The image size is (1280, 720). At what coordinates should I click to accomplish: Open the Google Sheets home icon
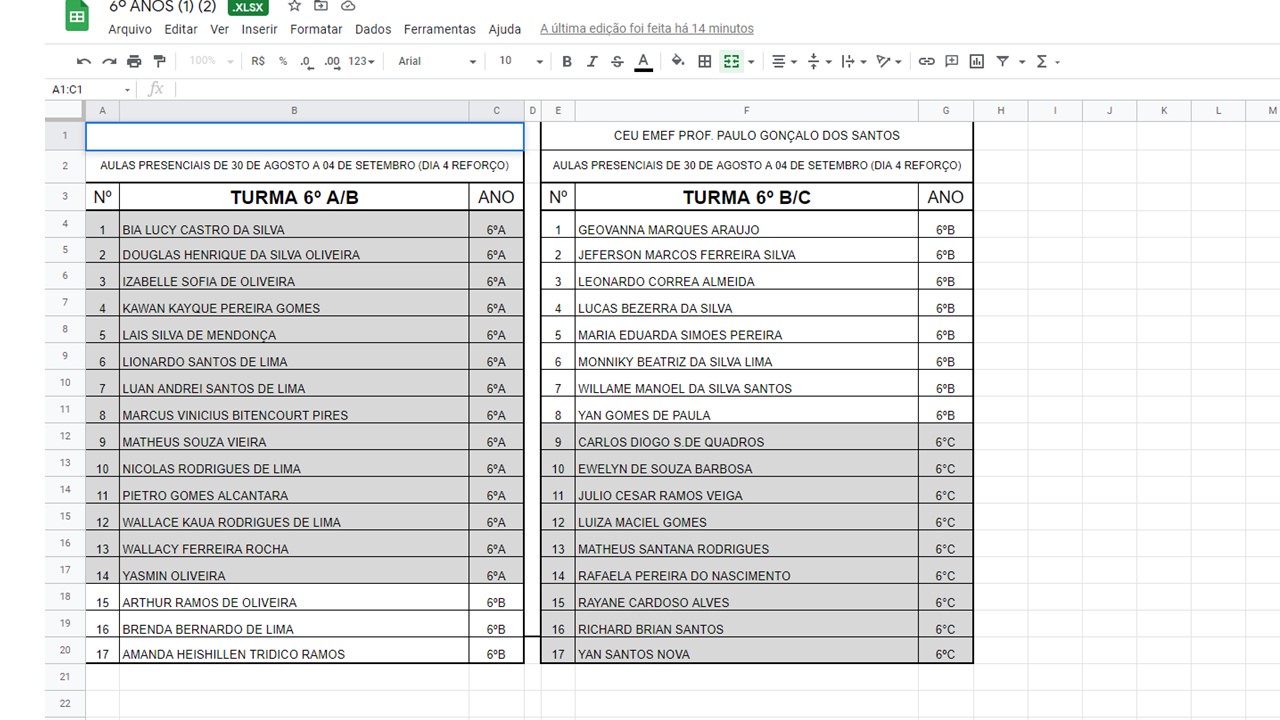pos(76,15)
